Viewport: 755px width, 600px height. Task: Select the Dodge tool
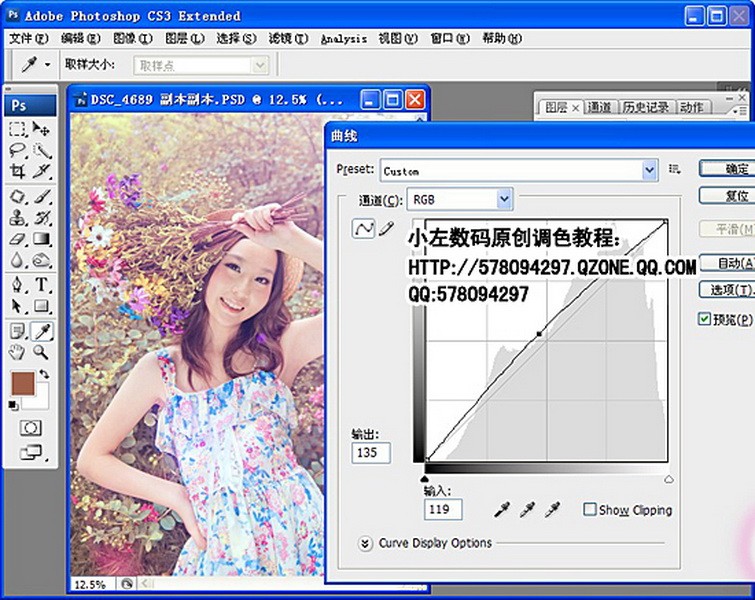tap(41, 260)
